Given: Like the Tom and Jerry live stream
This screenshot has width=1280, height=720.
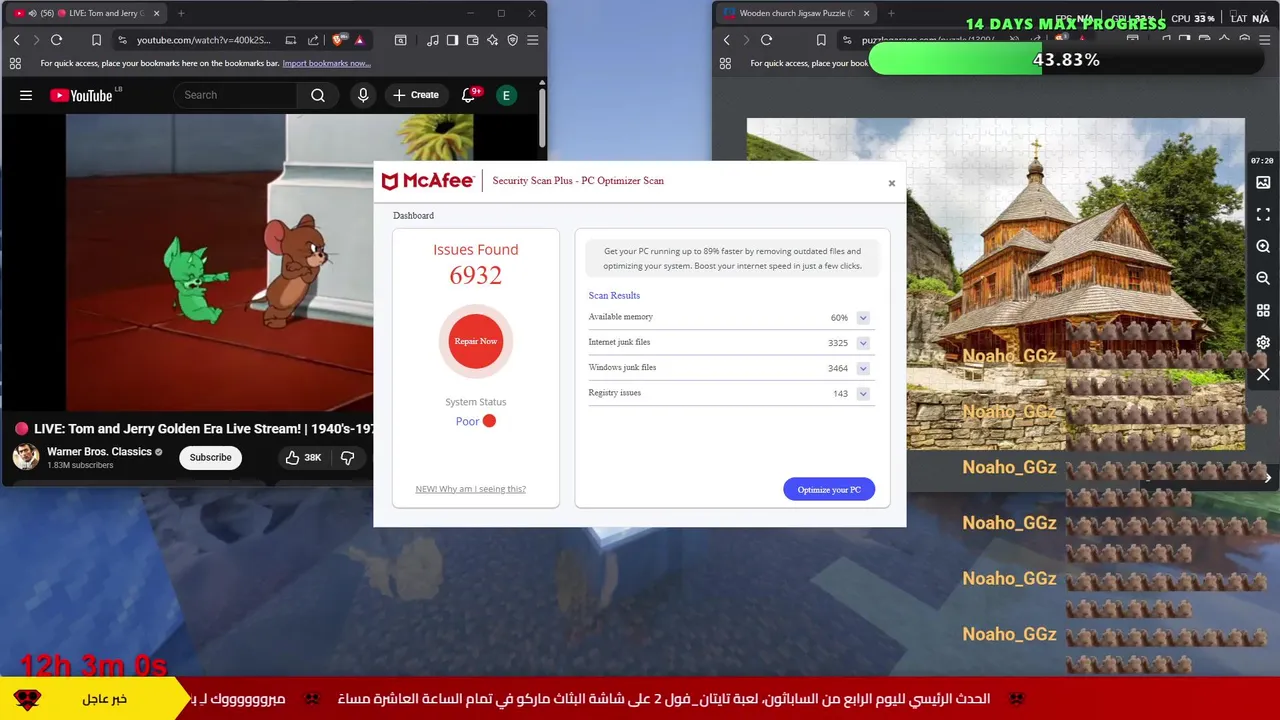Looking at the screenshot, I should (303, 457).
